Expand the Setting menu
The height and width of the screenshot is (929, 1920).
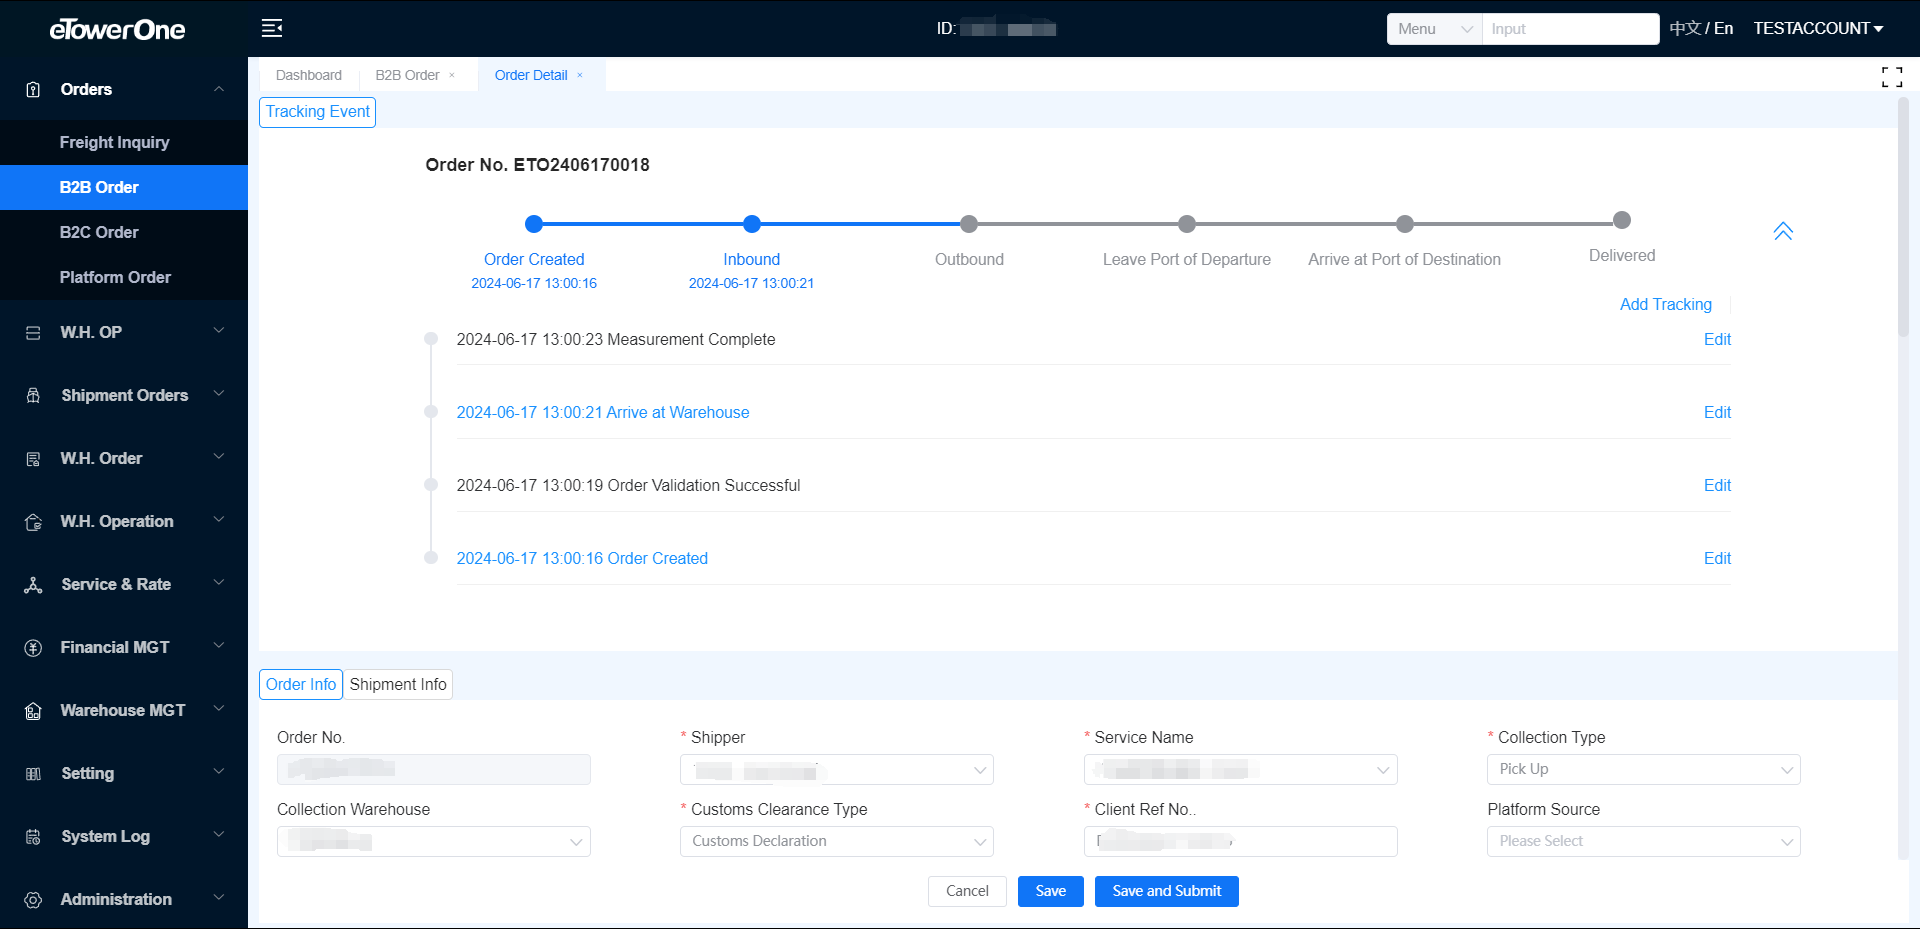(218, 772)
